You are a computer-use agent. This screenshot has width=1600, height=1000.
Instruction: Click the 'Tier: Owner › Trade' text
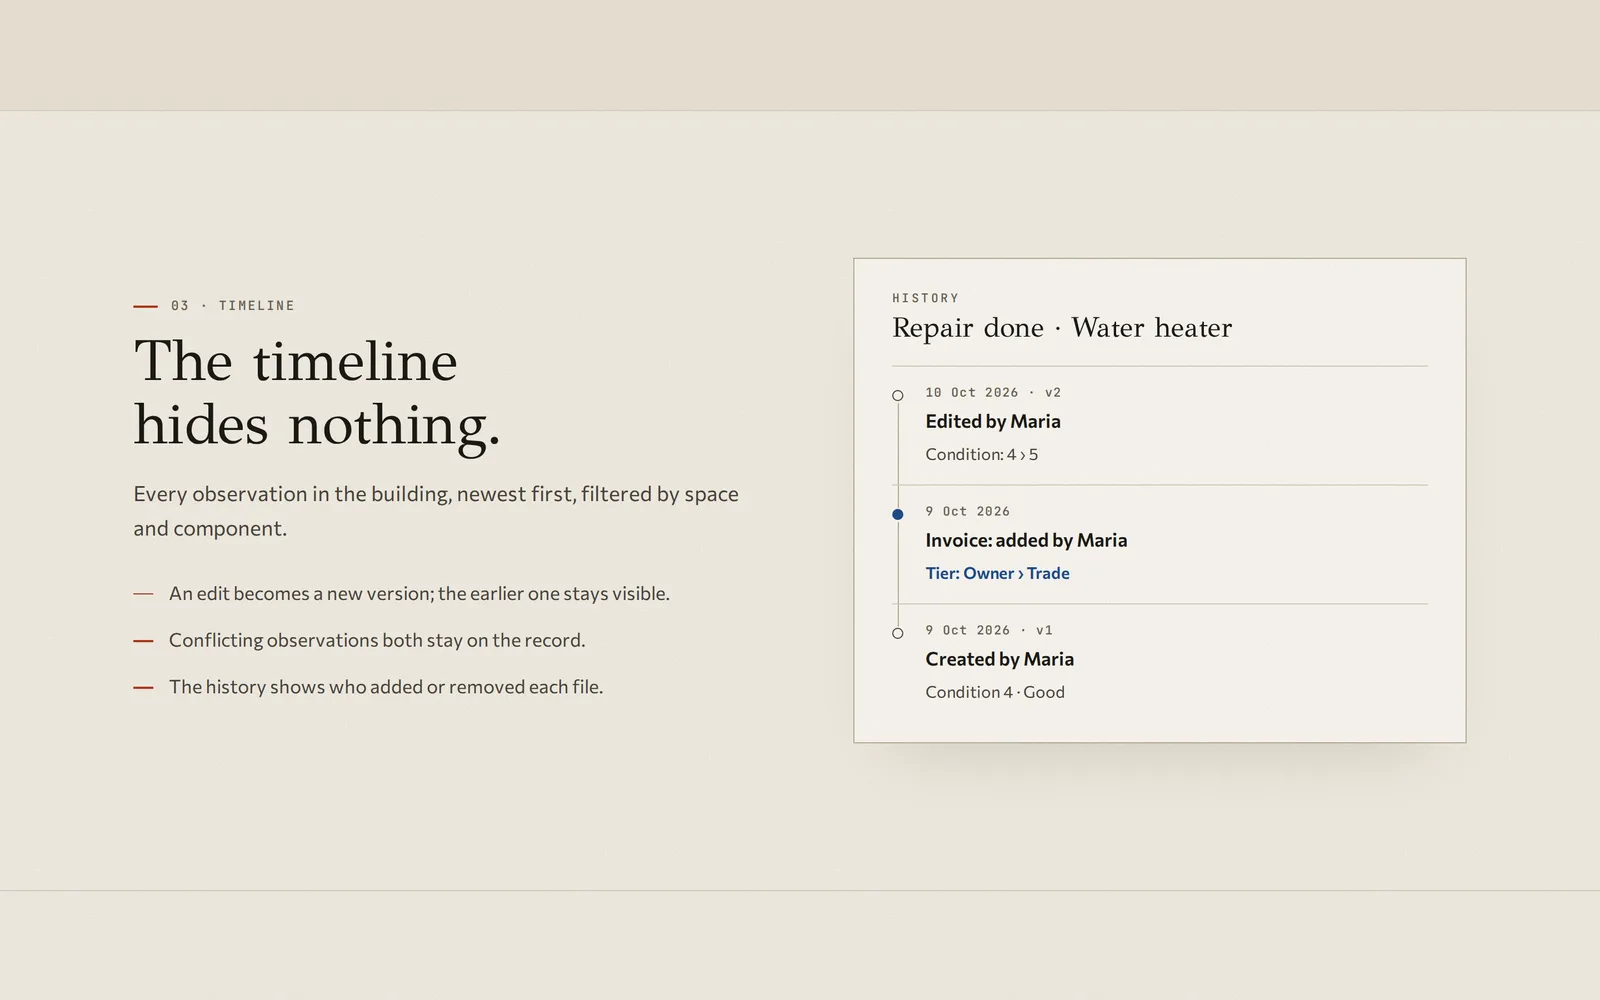tap(997, 573)
